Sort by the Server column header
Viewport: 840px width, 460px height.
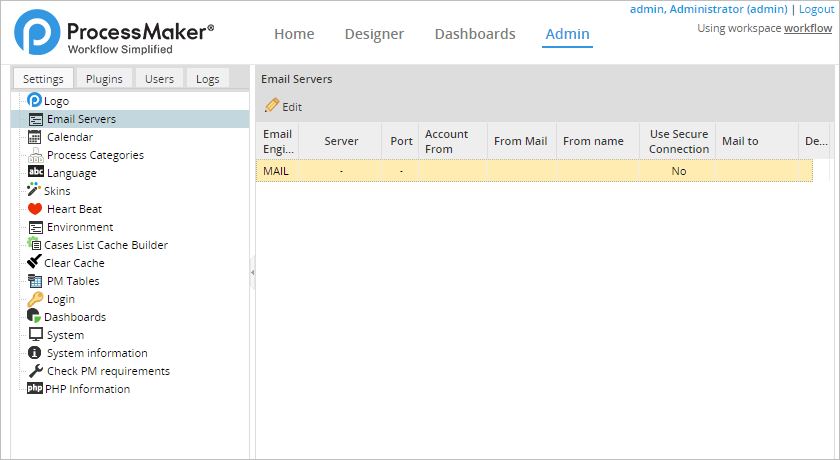pyautogui.click(x=341, y=141)
